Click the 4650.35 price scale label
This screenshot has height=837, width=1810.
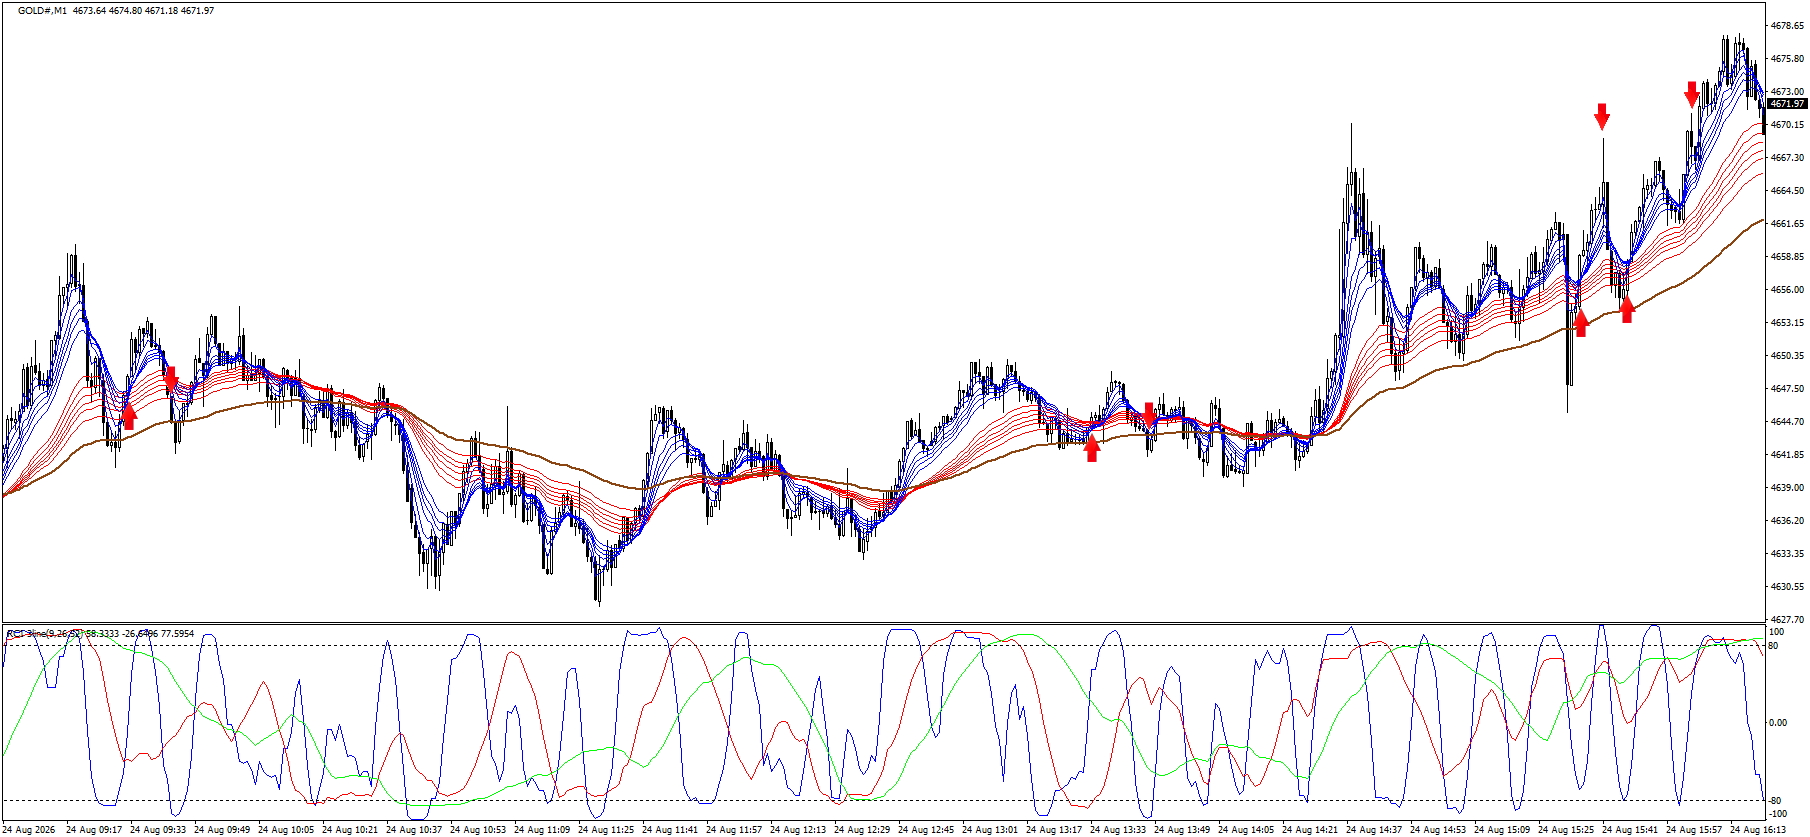click(x=1787, y=356)
